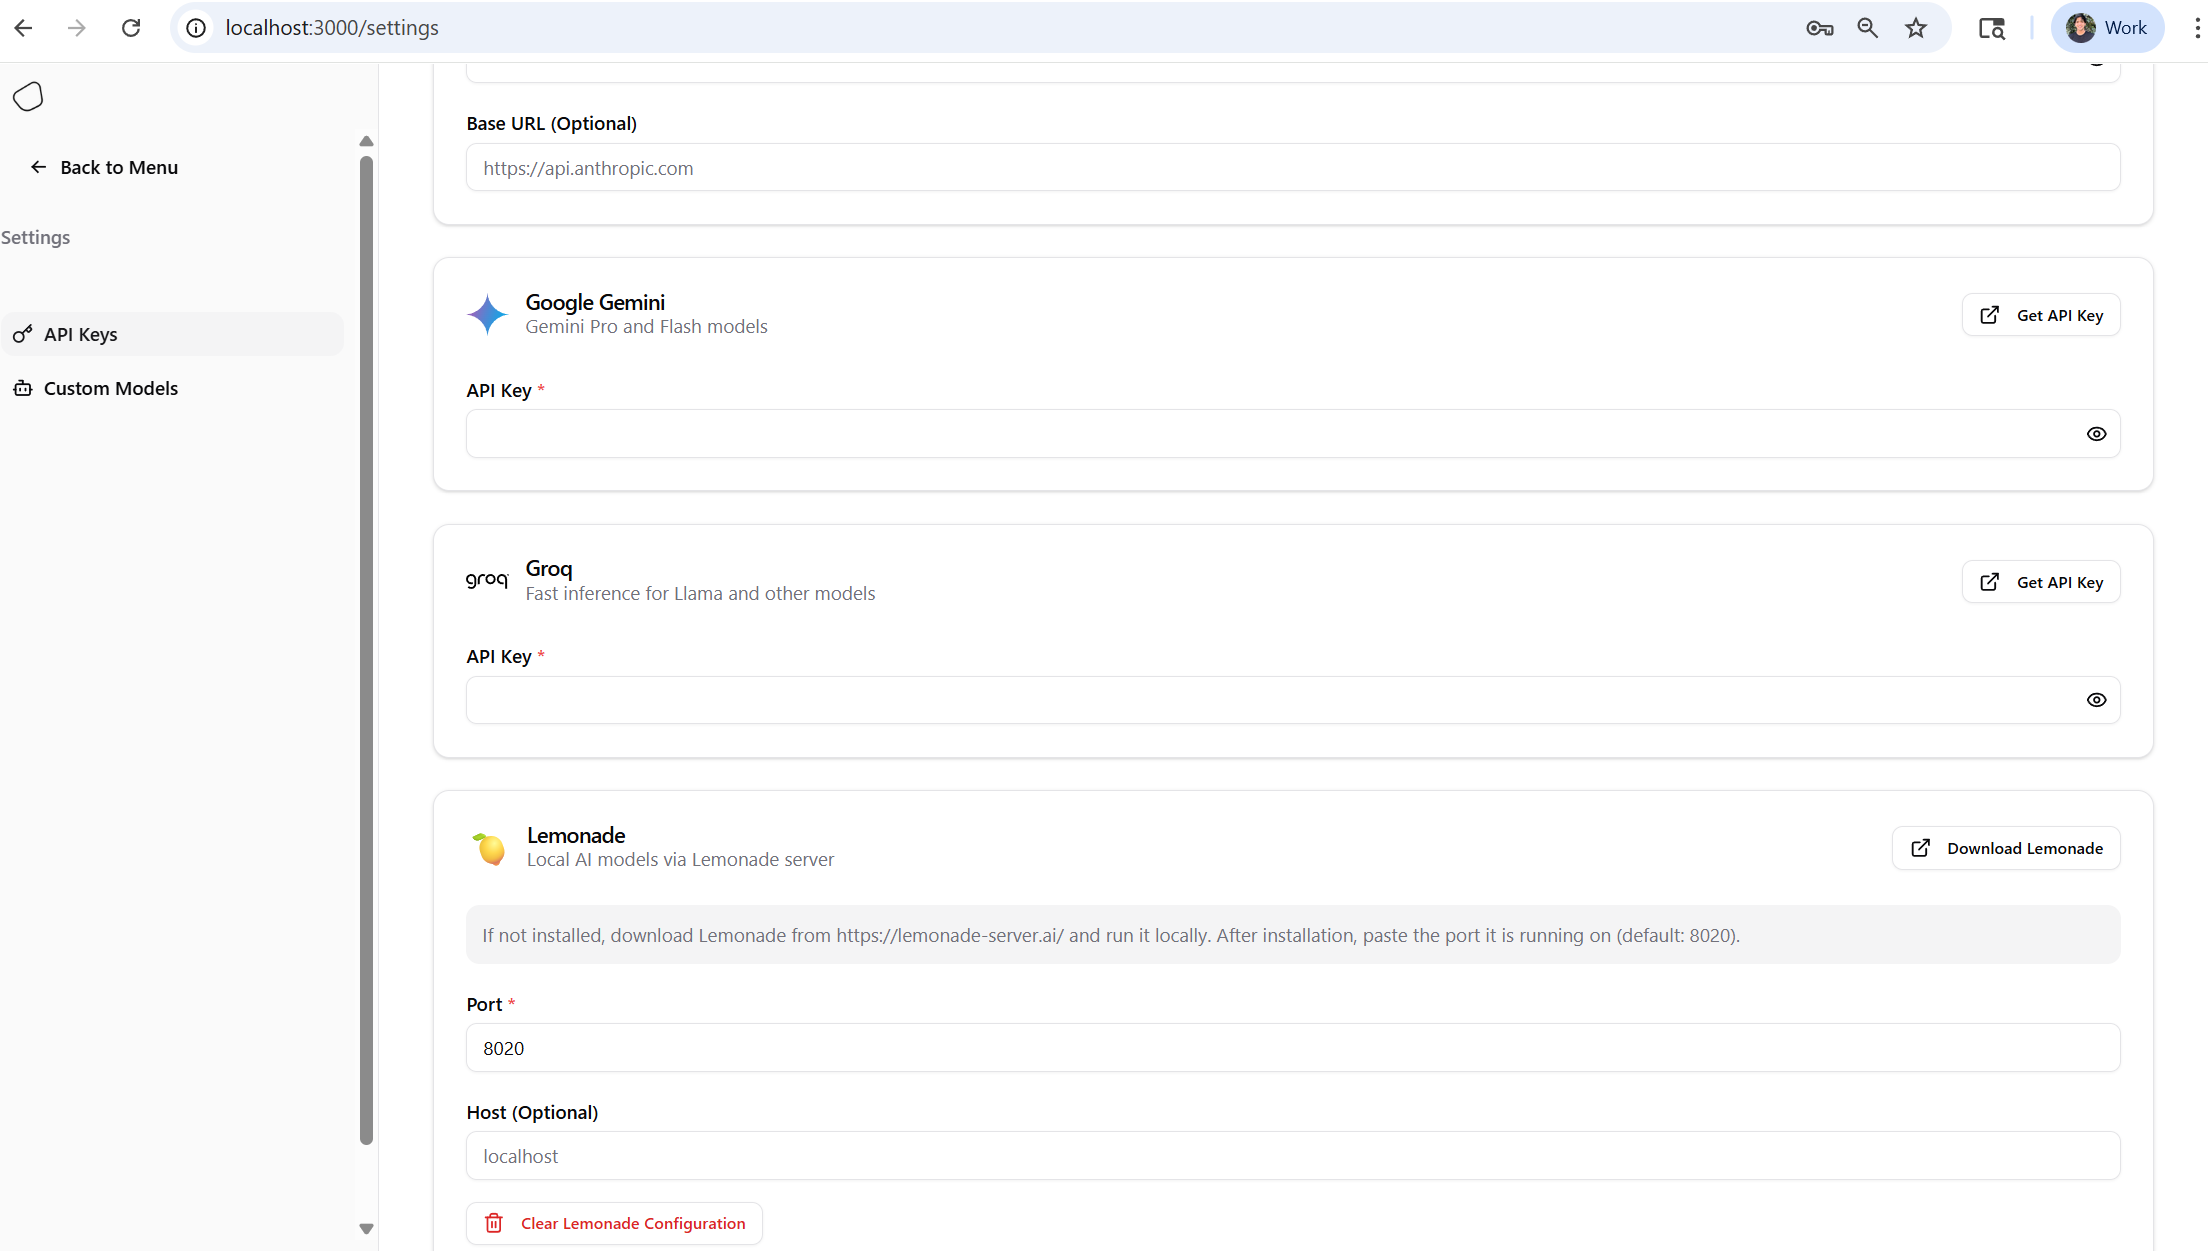This screenshot has height=1251, width=2208.
Task: Navigate using Back to Menu
Action: coord(103,167)
